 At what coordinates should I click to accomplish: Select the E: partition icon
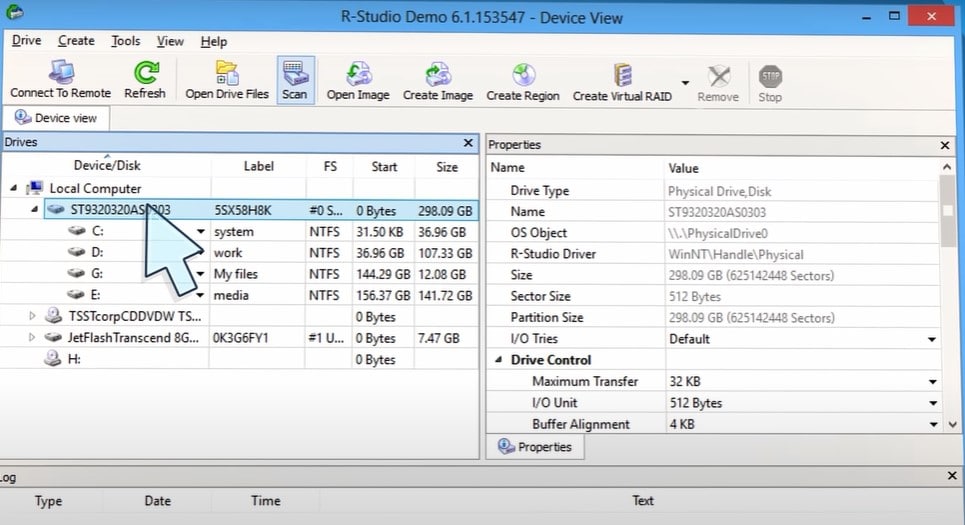pyautogui.click(x=76, y=294)
